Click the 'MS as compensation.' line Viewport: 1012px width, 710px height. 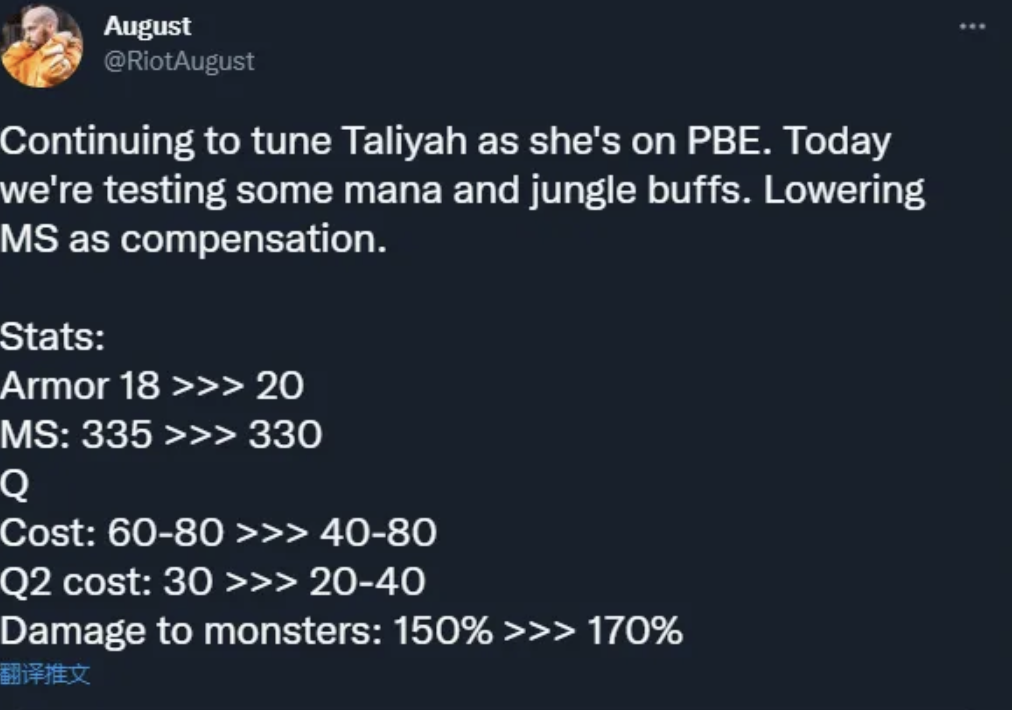193,240
